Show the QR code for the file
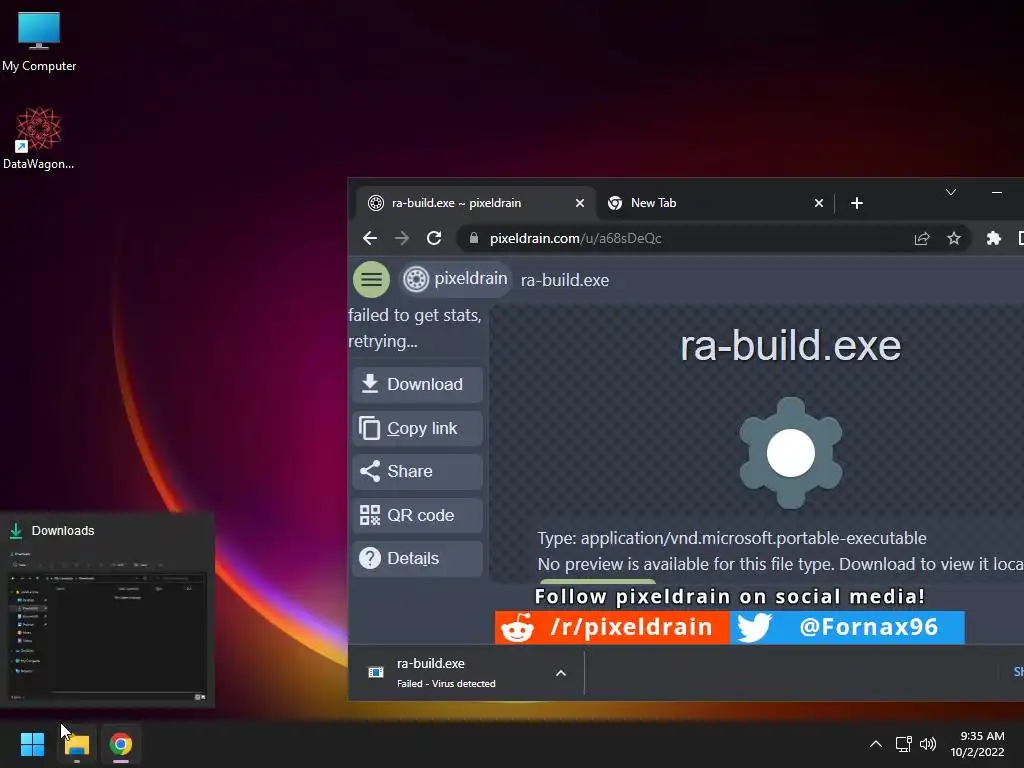The width and height of the screenshot is (1024, 768). point(417,515)
